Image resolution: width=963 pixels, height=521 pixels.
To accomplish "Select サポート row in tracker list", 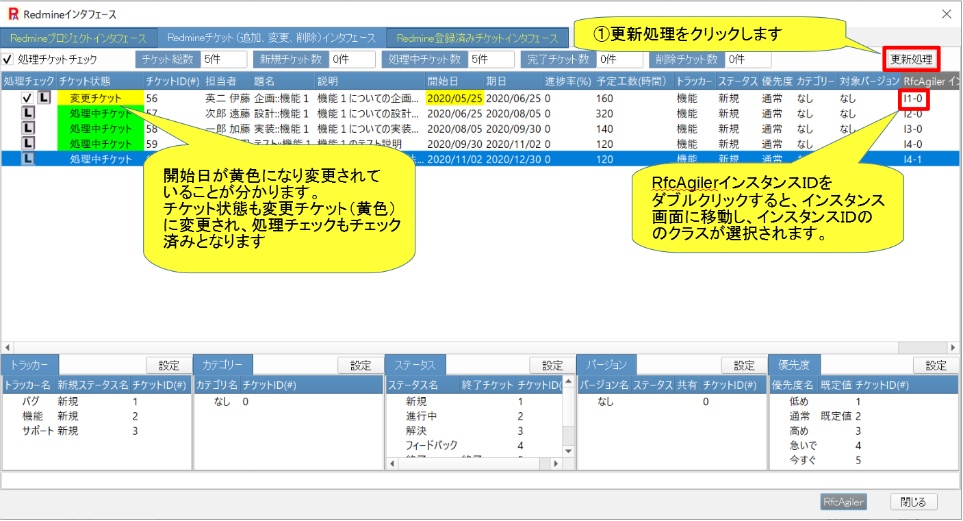I will (x=96, y=431).
